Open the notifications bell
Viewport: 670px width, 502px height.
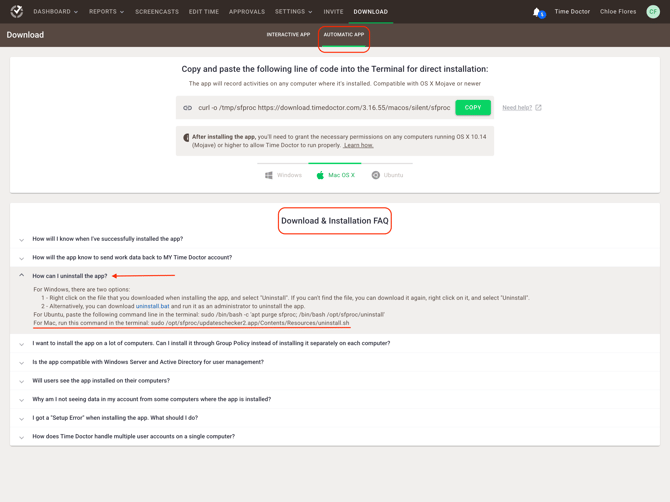click(x=538, y=12)
